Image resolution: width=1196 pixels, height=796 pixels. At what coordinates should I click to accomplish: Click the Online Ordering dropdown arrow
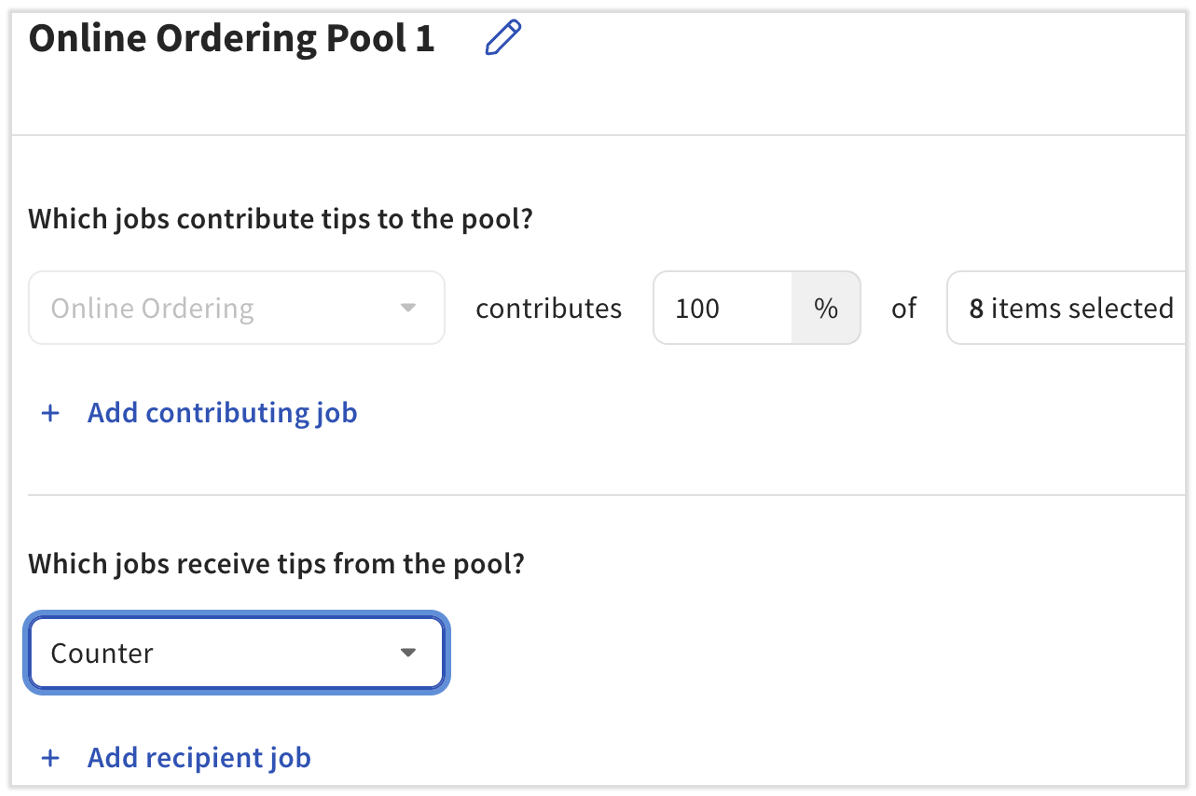click(408, 308)
